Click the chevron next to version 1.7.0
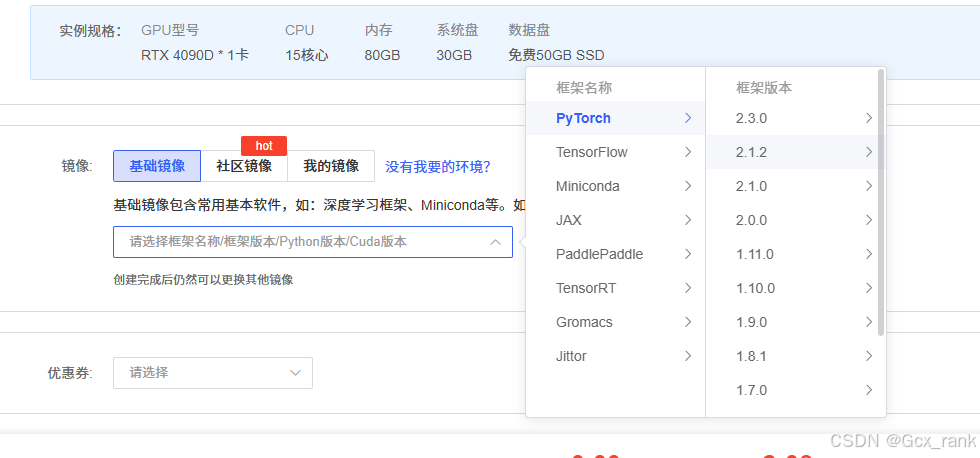The height and width of the screenshot is (458, 980). (869, 391)
